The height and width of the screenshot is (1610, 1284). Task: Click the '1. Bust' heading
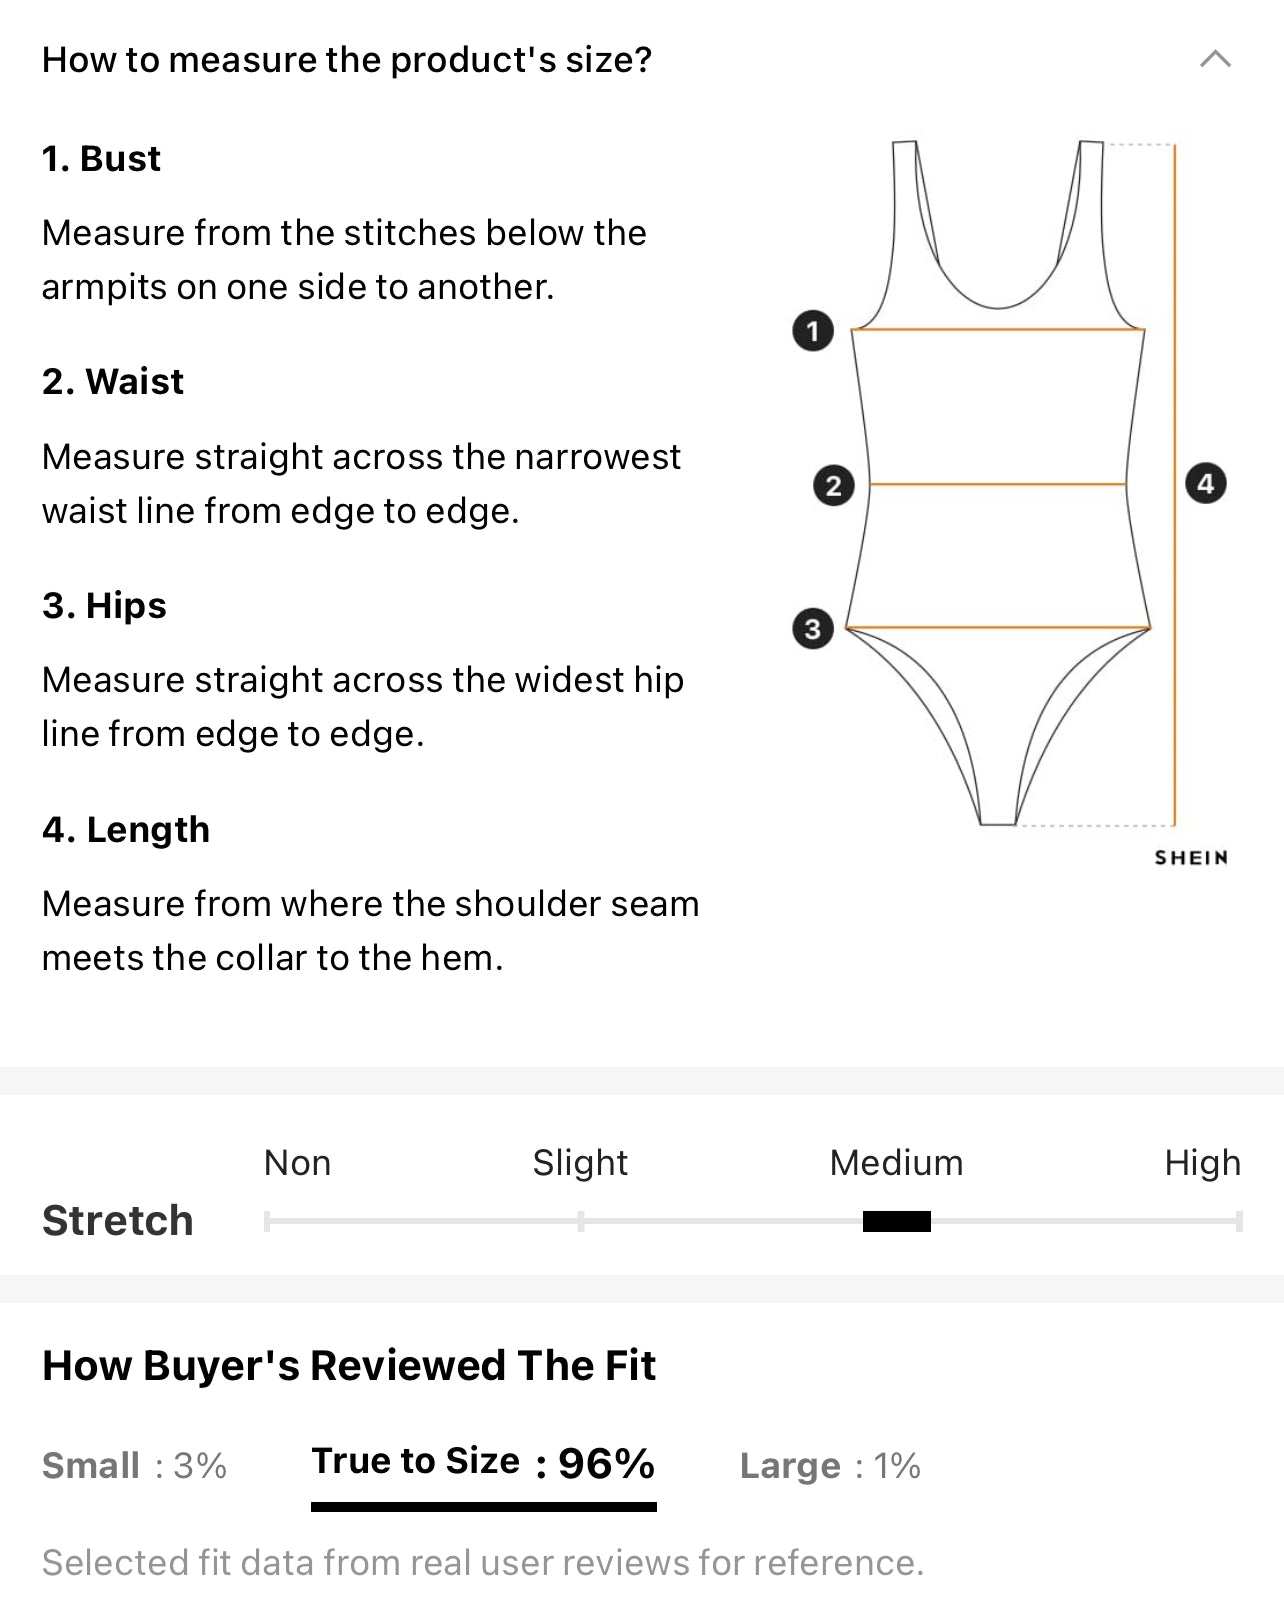[101, 159]
